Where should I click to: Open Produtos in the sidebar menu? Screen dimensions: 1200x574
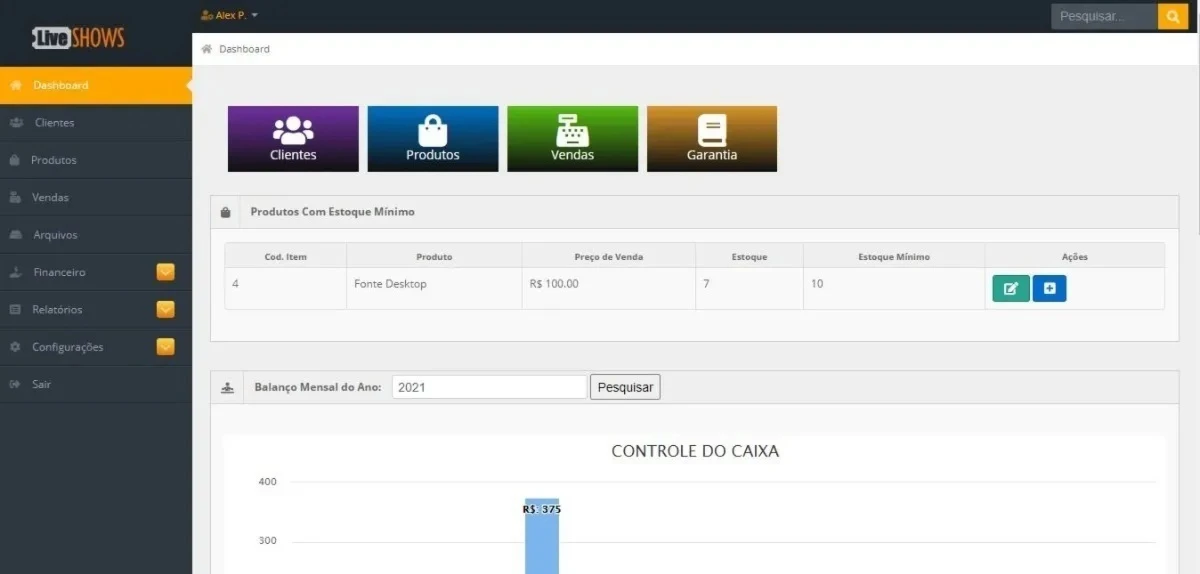96,160
